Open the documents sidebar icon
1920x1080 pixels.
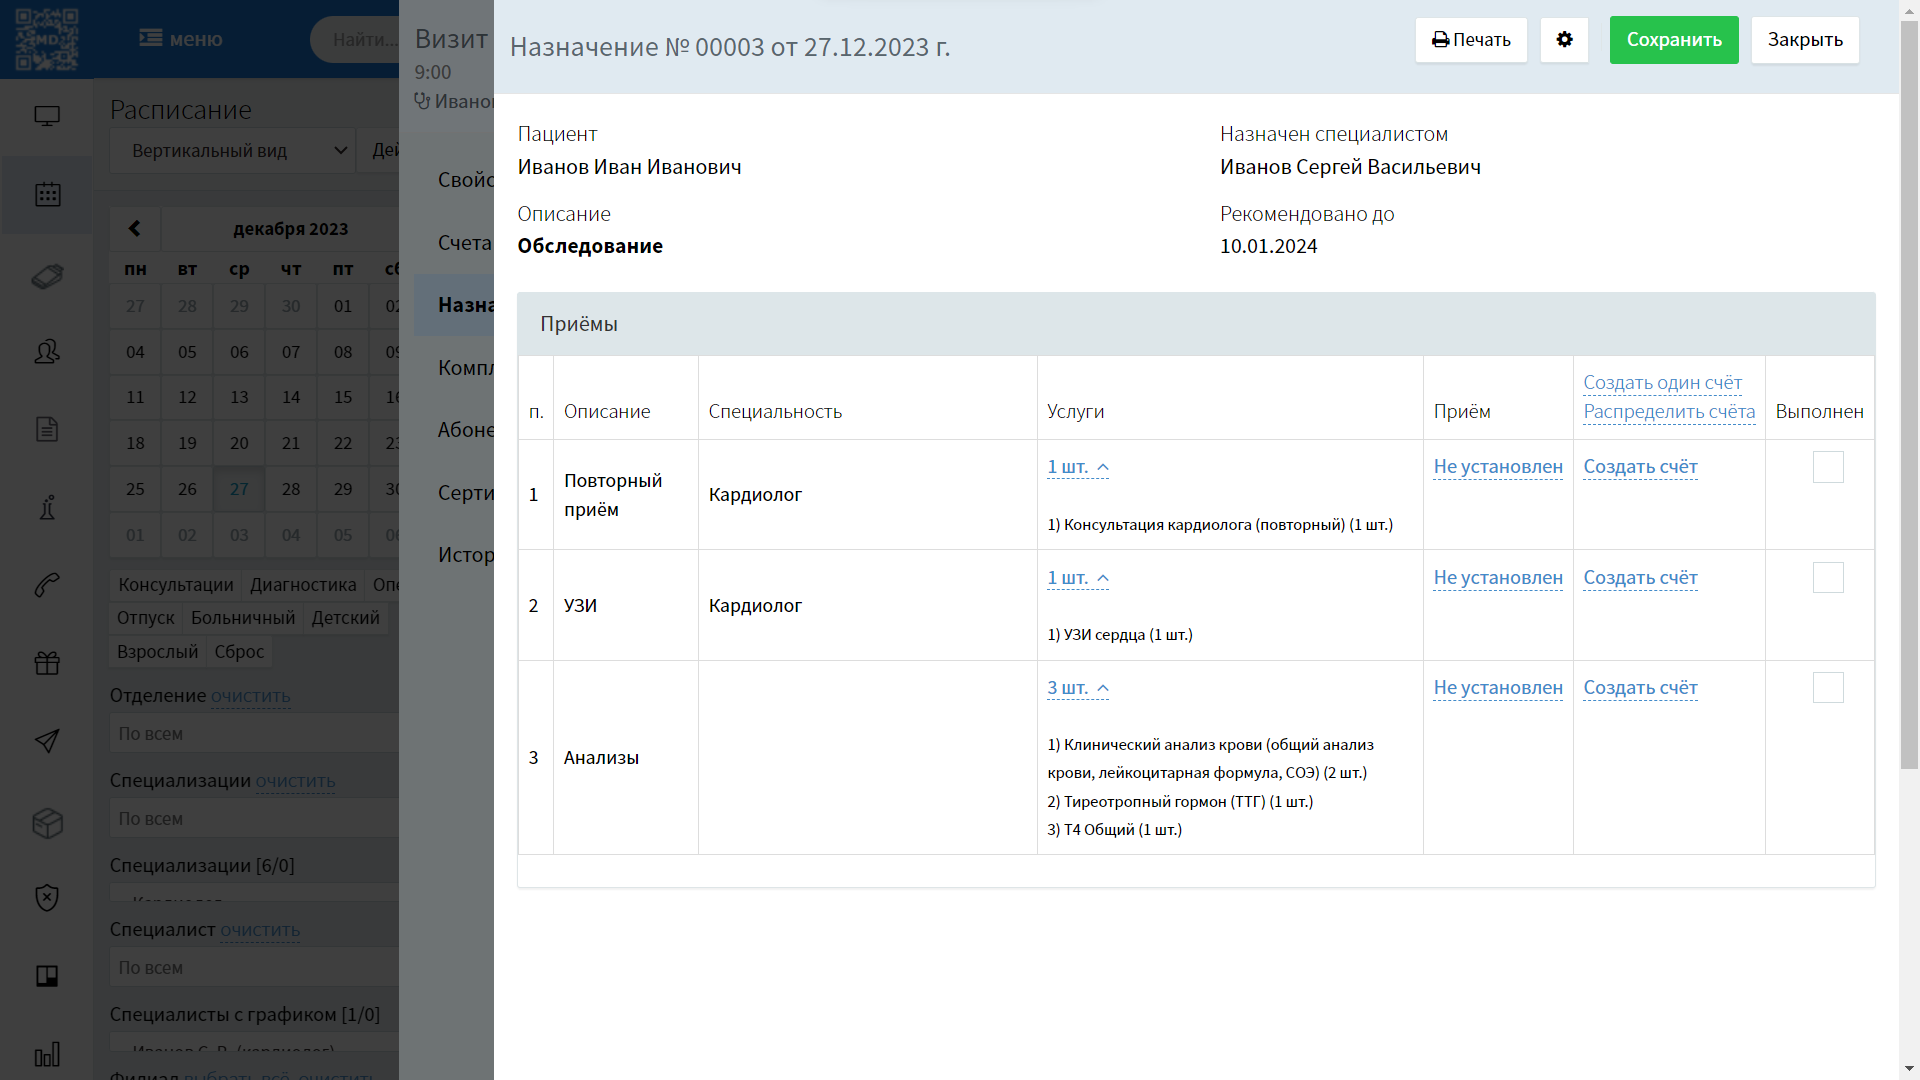click(47, 429)
